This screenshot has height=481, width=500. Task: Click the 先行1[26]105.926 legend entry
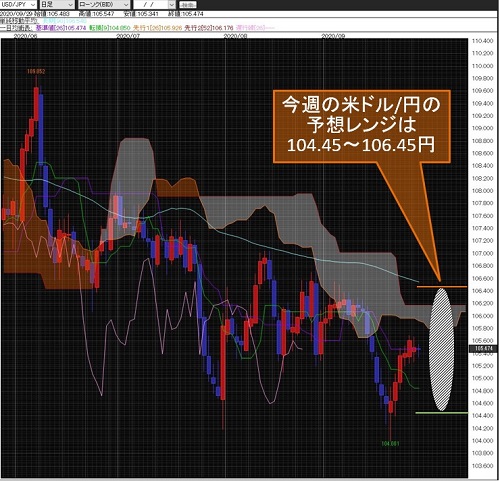point(158,28)
